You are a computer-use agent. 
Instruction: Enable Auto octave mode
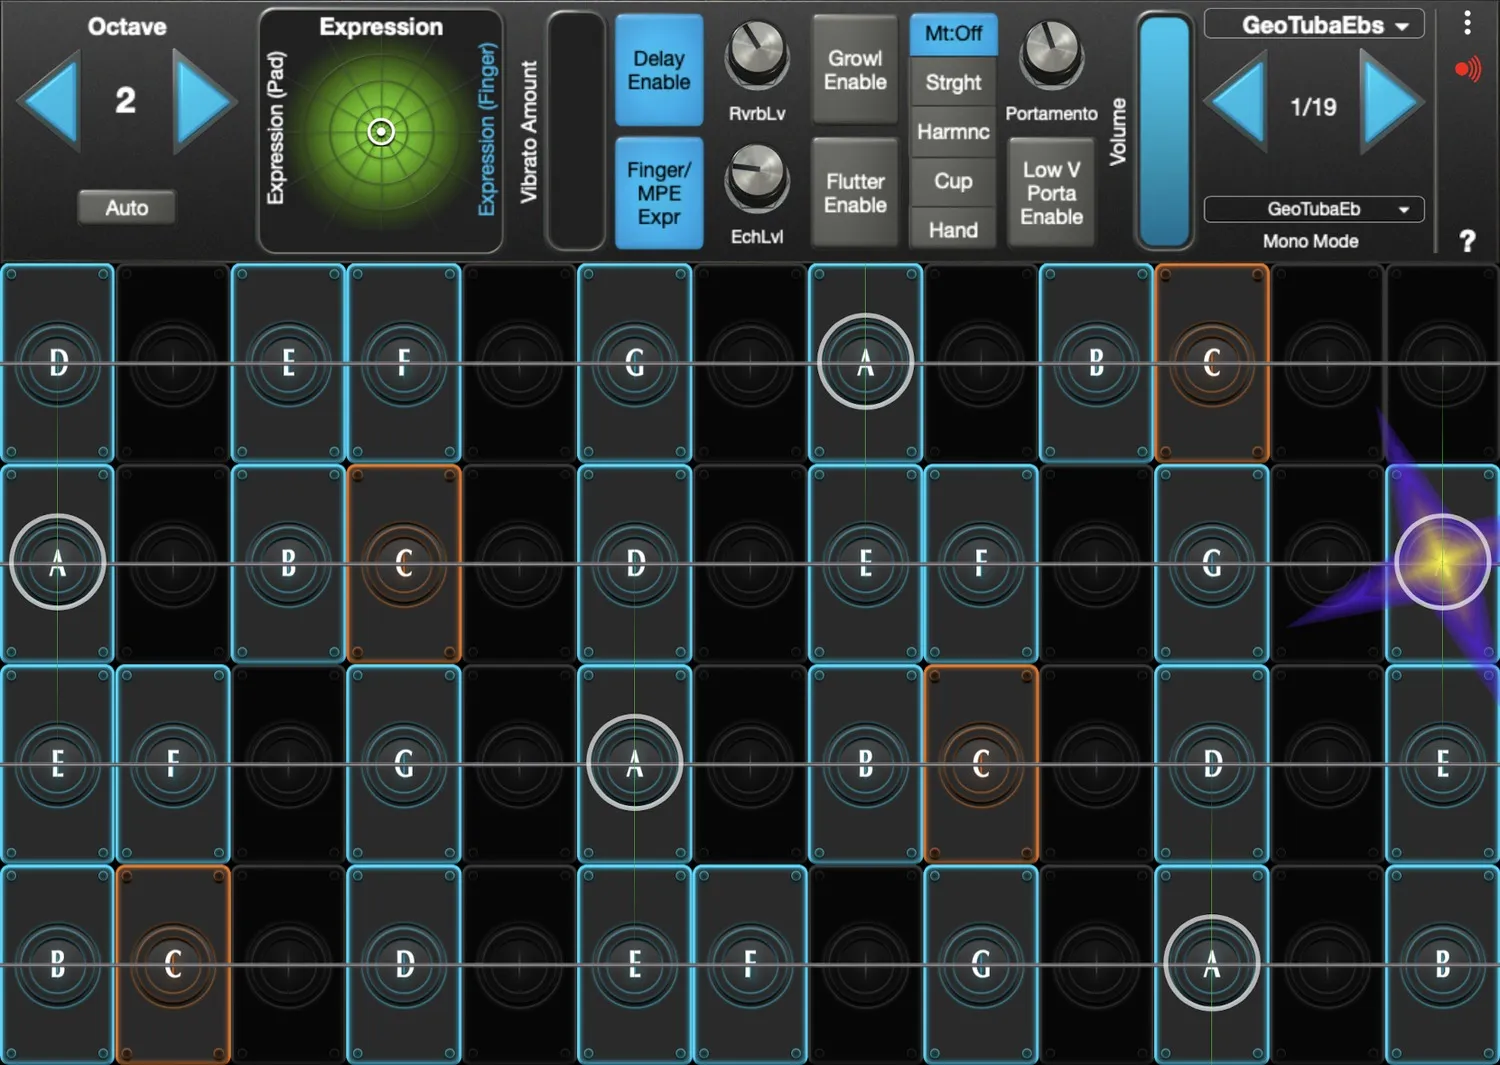127,208
